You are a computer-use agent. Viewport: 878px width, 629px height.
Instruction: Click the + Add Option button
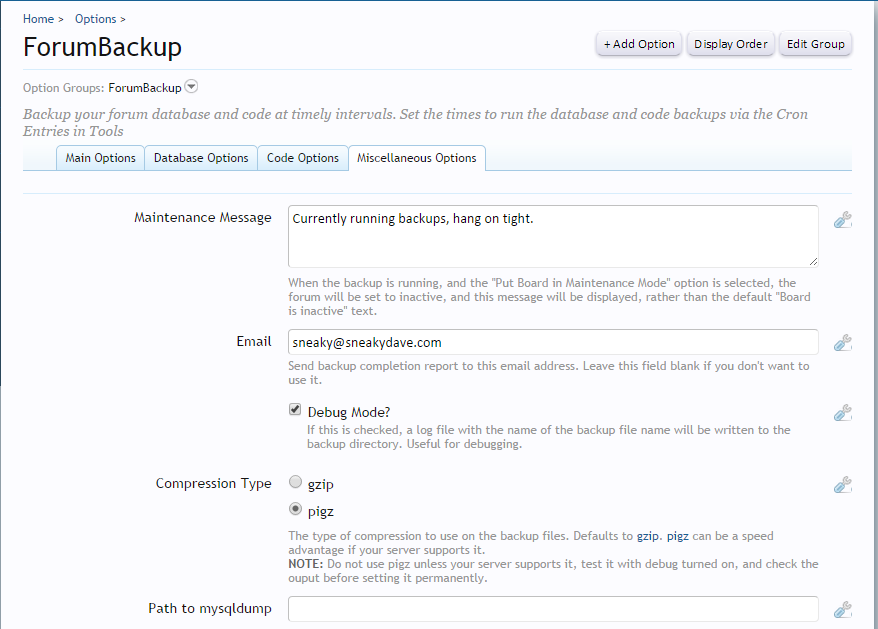(638, 43)
